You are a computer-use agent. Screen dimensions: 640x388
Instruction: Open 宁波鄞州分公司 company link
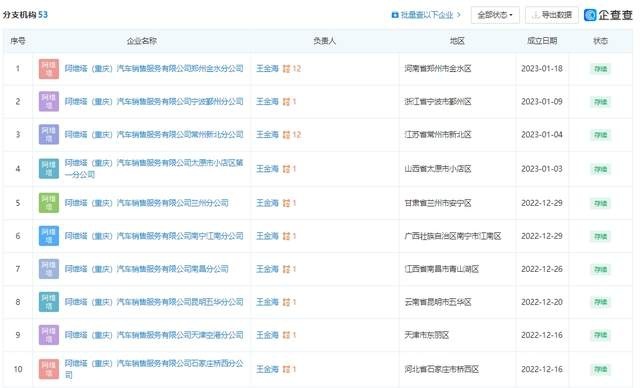tap(154, 102)
